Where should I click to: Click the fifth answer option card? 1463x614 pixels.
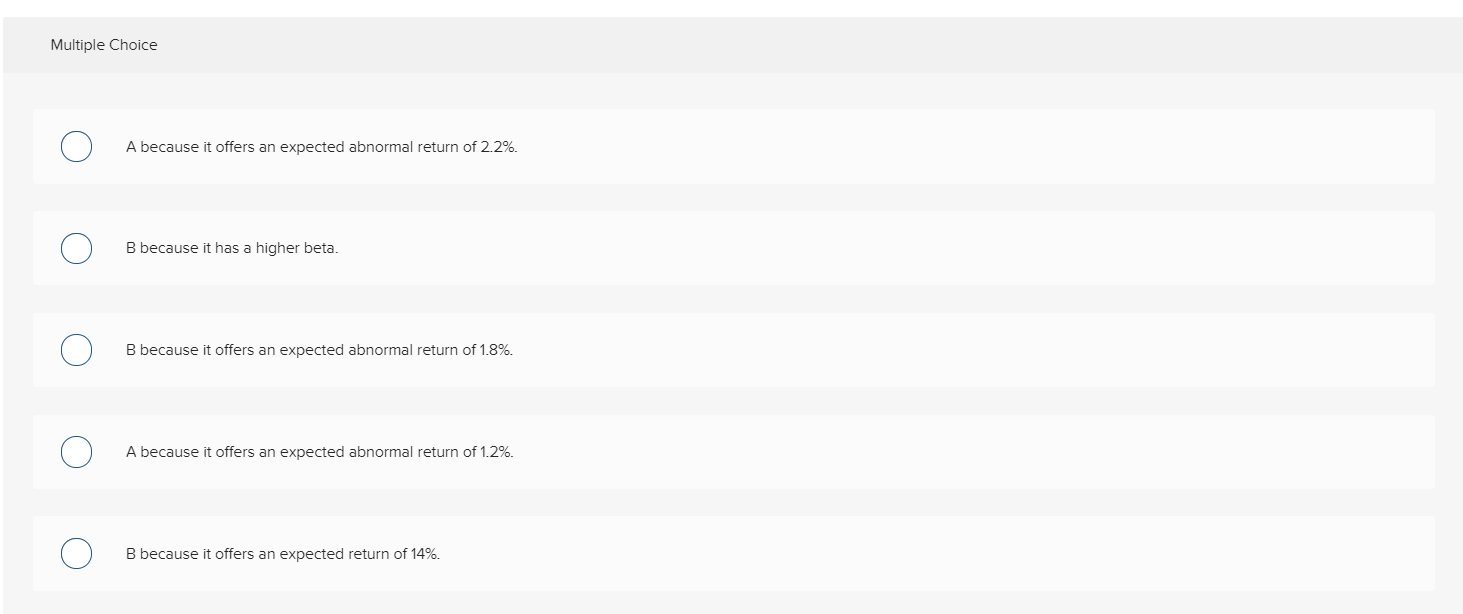click(x=731, y=554)
